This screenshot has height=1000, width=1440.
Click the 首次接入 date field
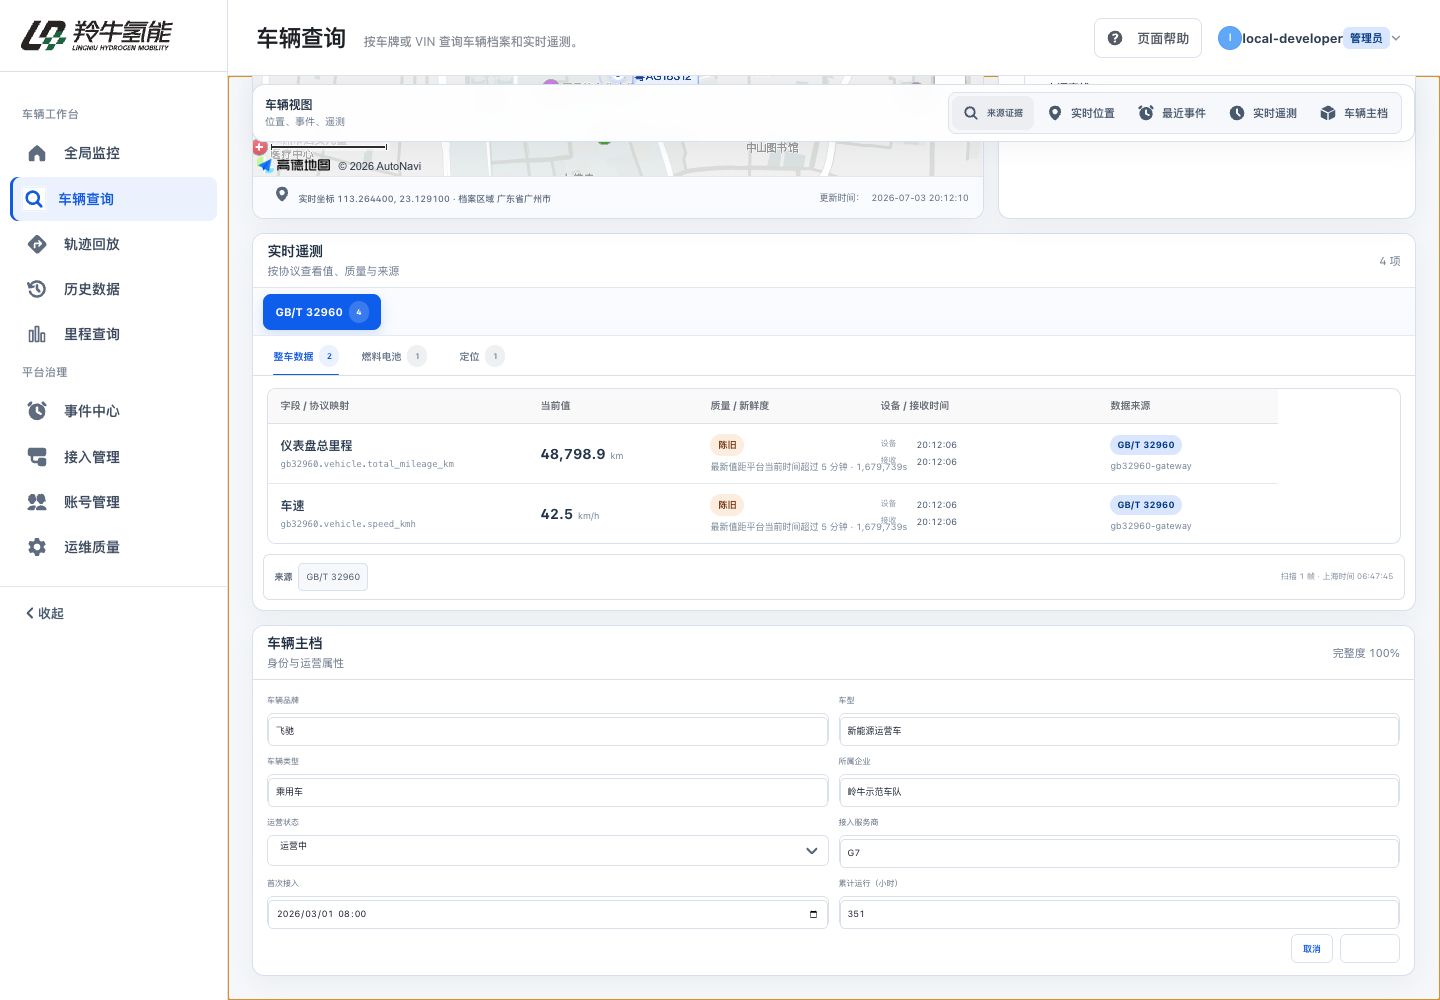click(548, 913)
